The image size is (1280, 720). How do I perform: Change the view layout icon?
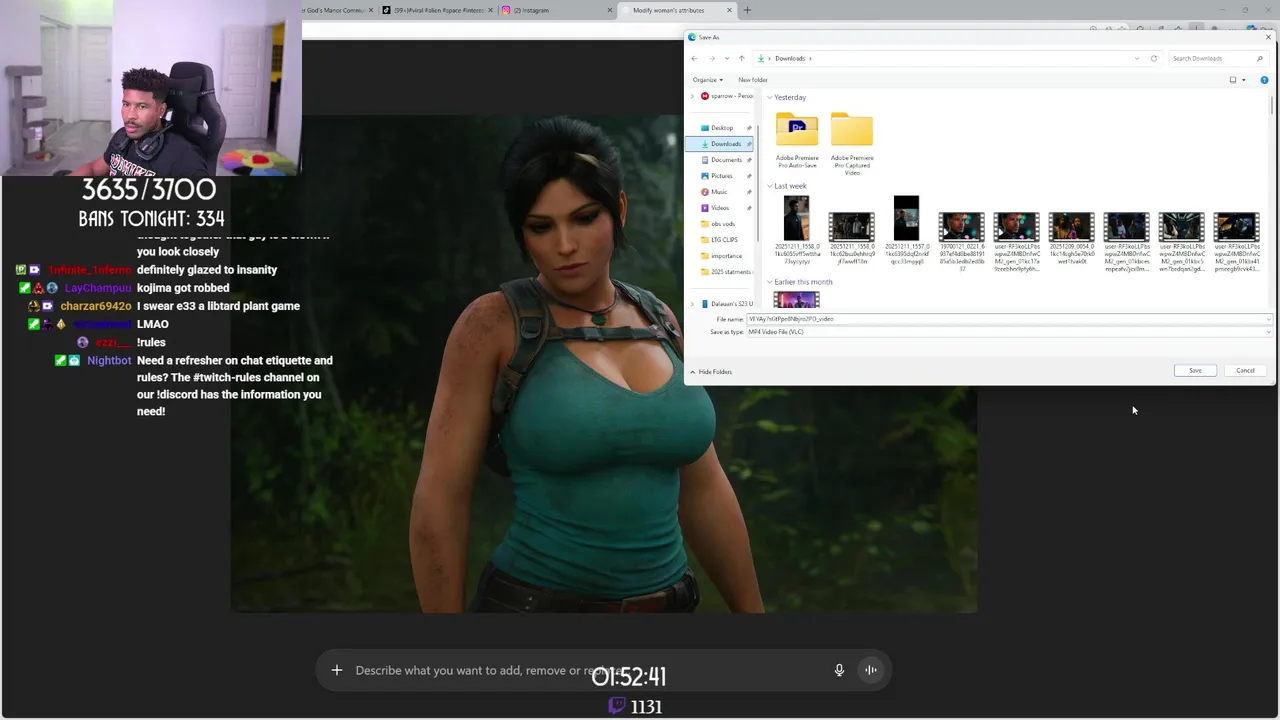[x=1233, y=80]
